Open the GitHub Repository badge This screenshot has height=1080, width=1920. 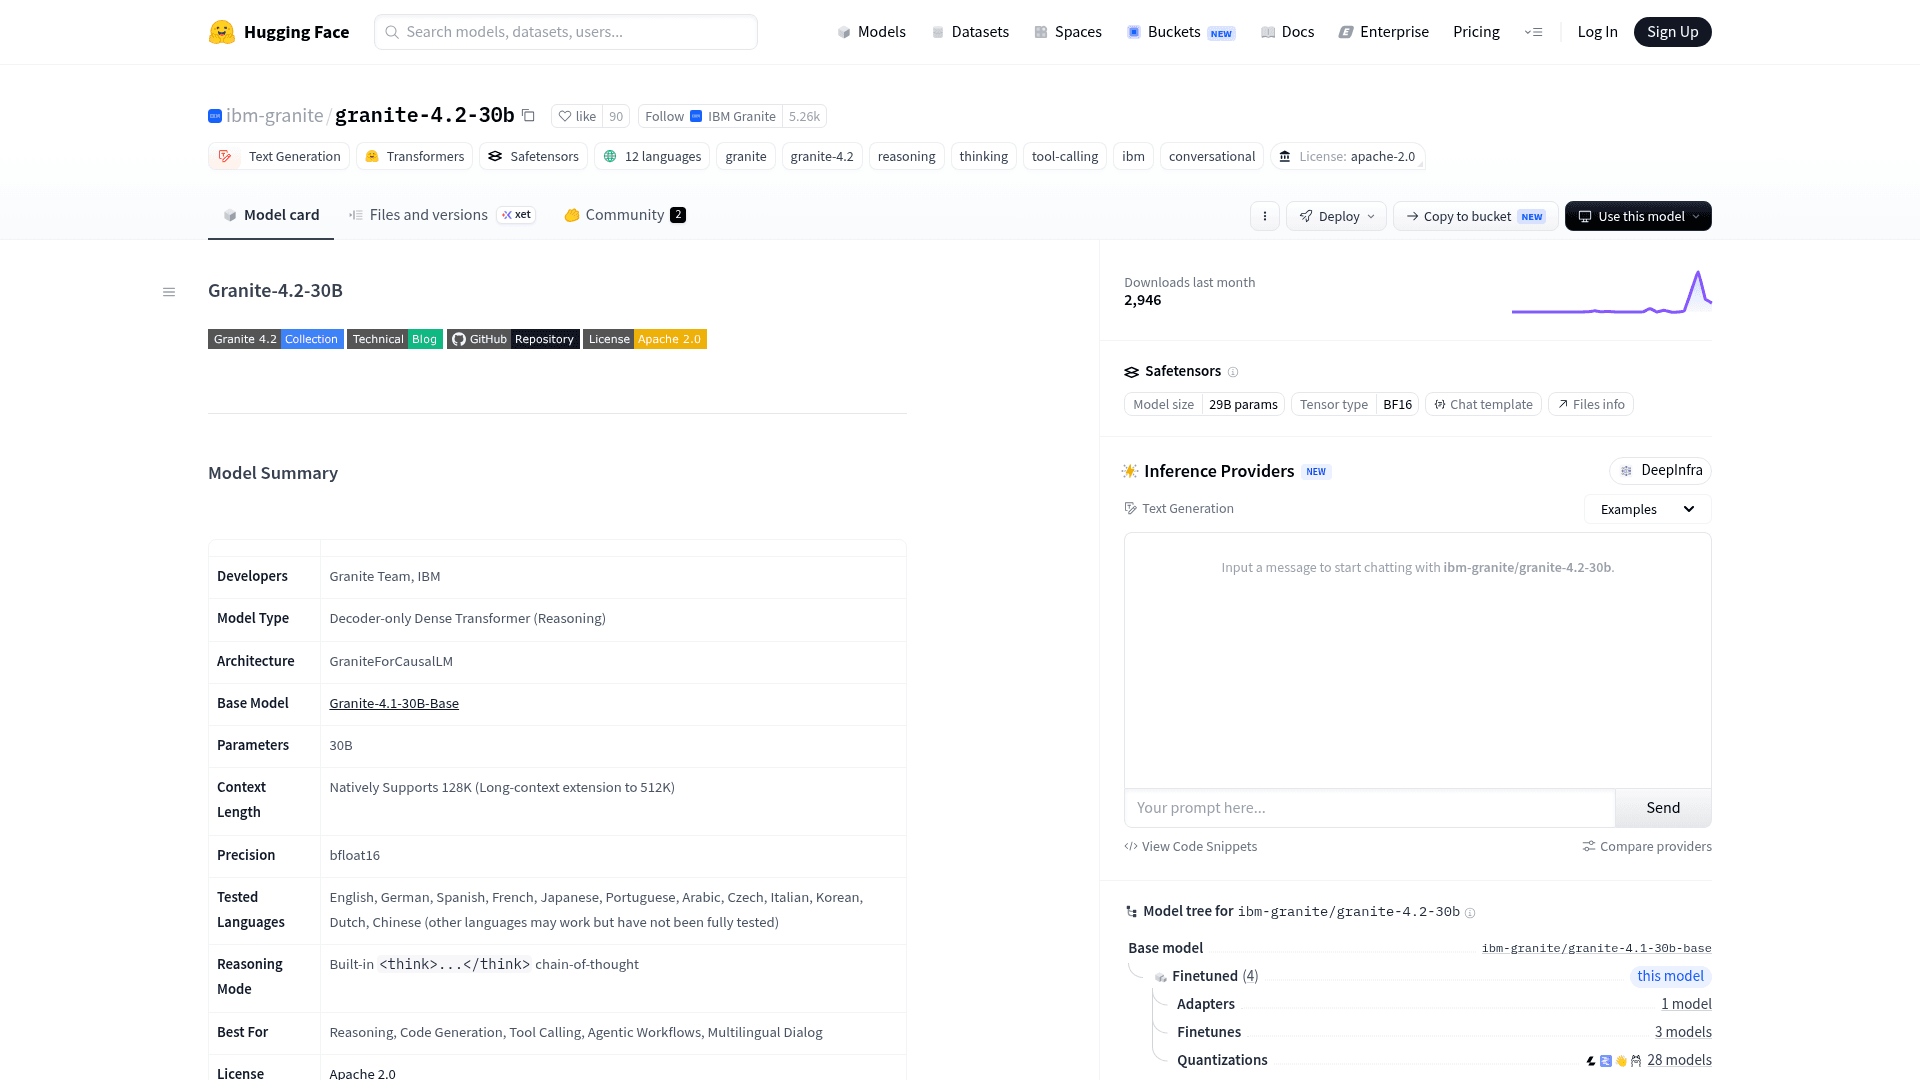[x=513, y=339]
